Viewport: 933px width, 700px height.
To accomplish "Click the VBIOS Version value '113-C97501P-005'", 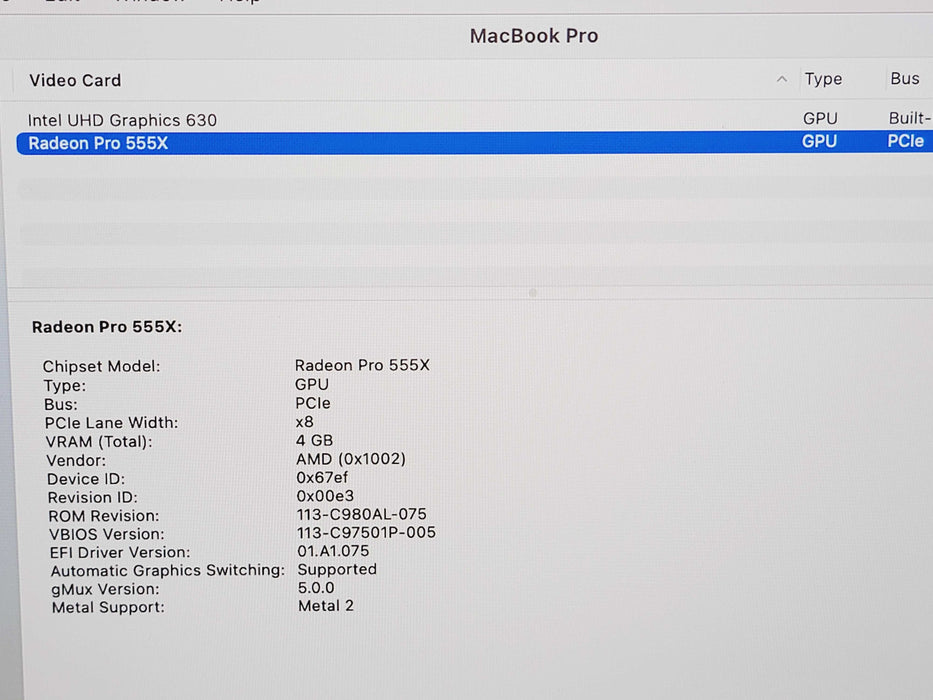I will pyautogui.click(x=366, y=532).
